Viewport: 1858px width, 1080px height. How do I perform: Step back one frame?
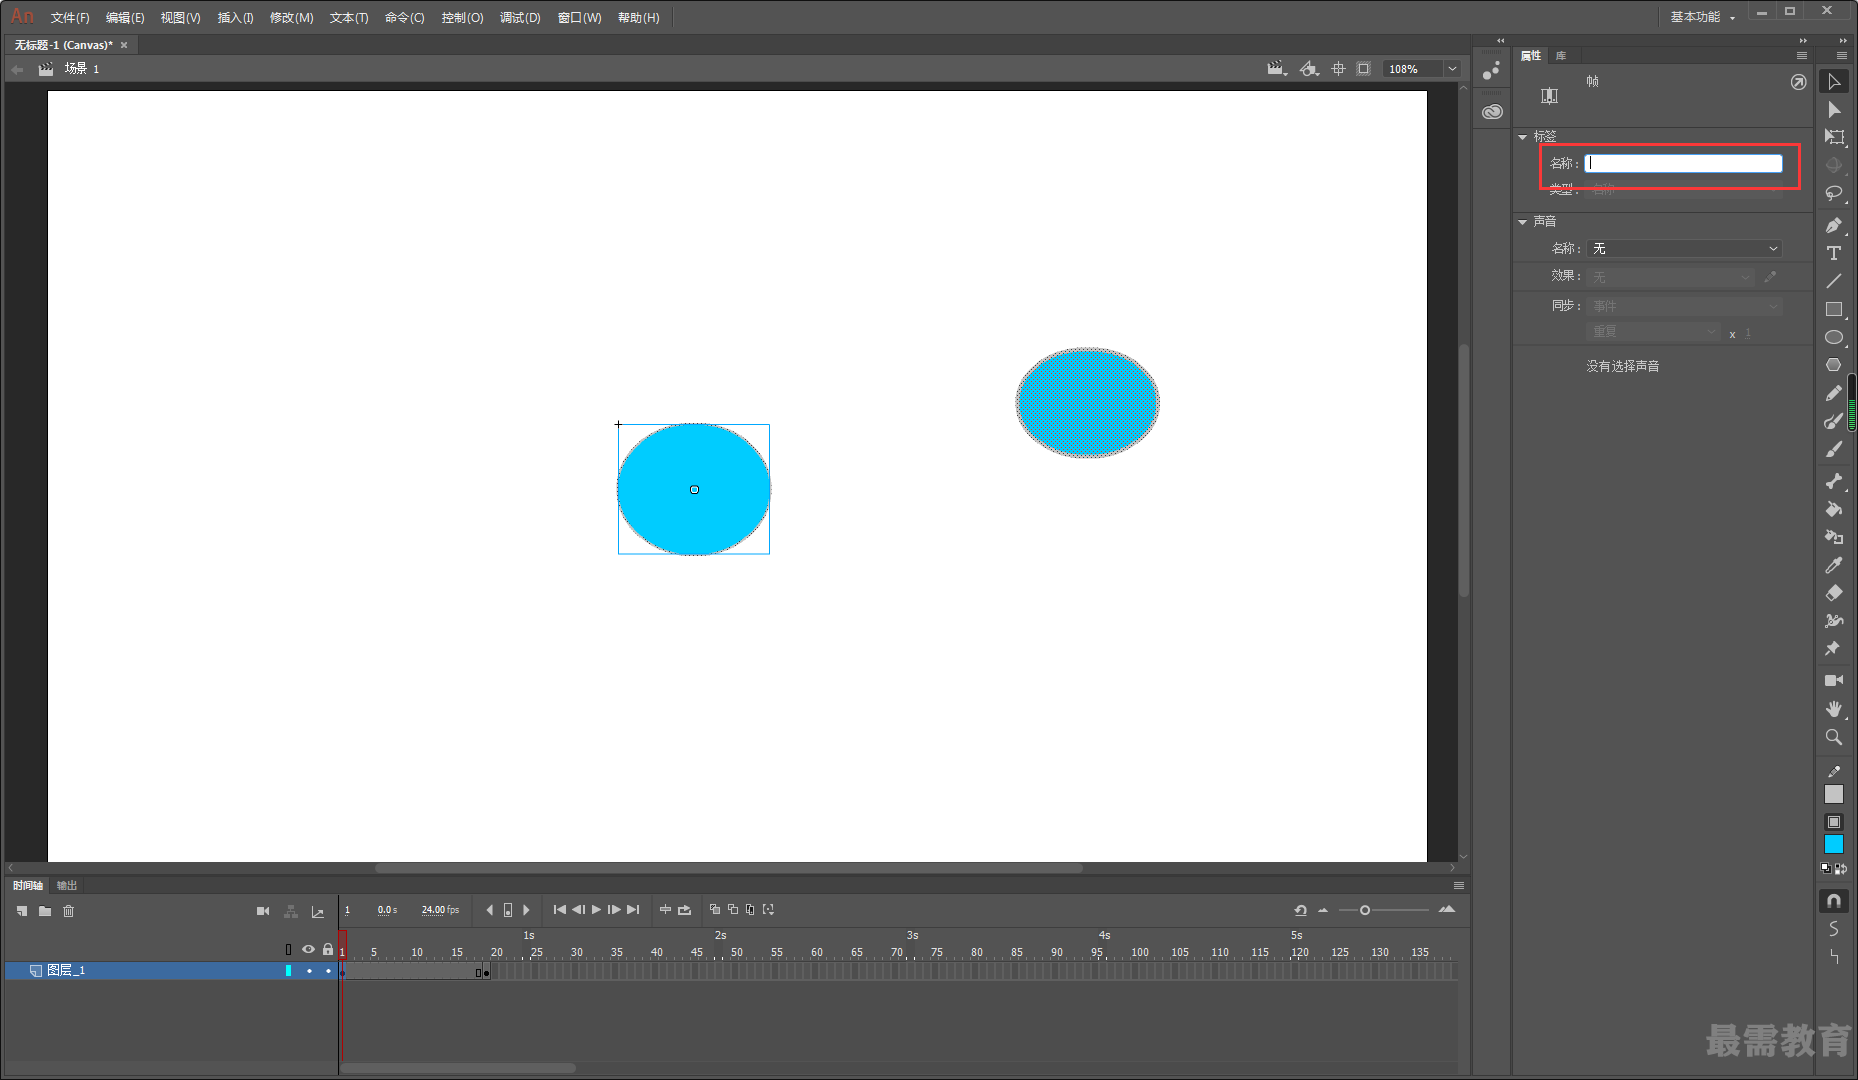pyautogui.click(x=578, y=910)
